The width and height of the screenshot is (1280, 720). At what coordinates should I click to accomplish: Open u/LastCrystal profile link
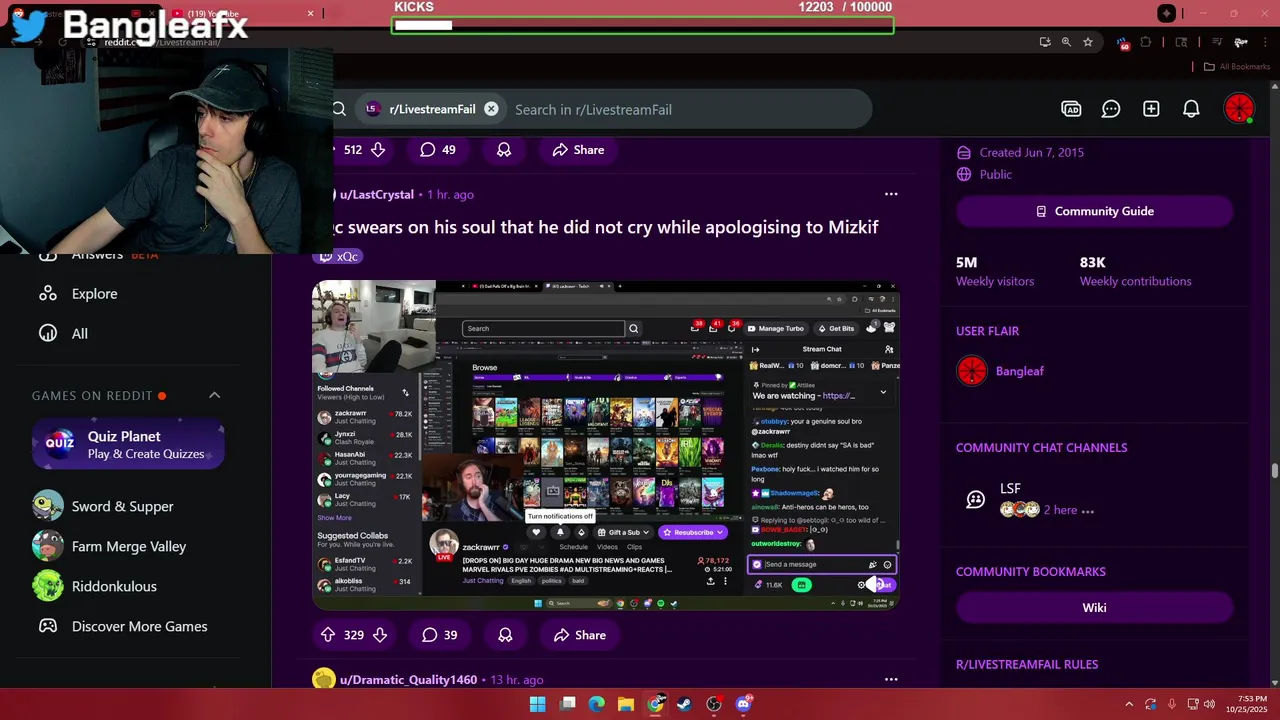[376, 194]
